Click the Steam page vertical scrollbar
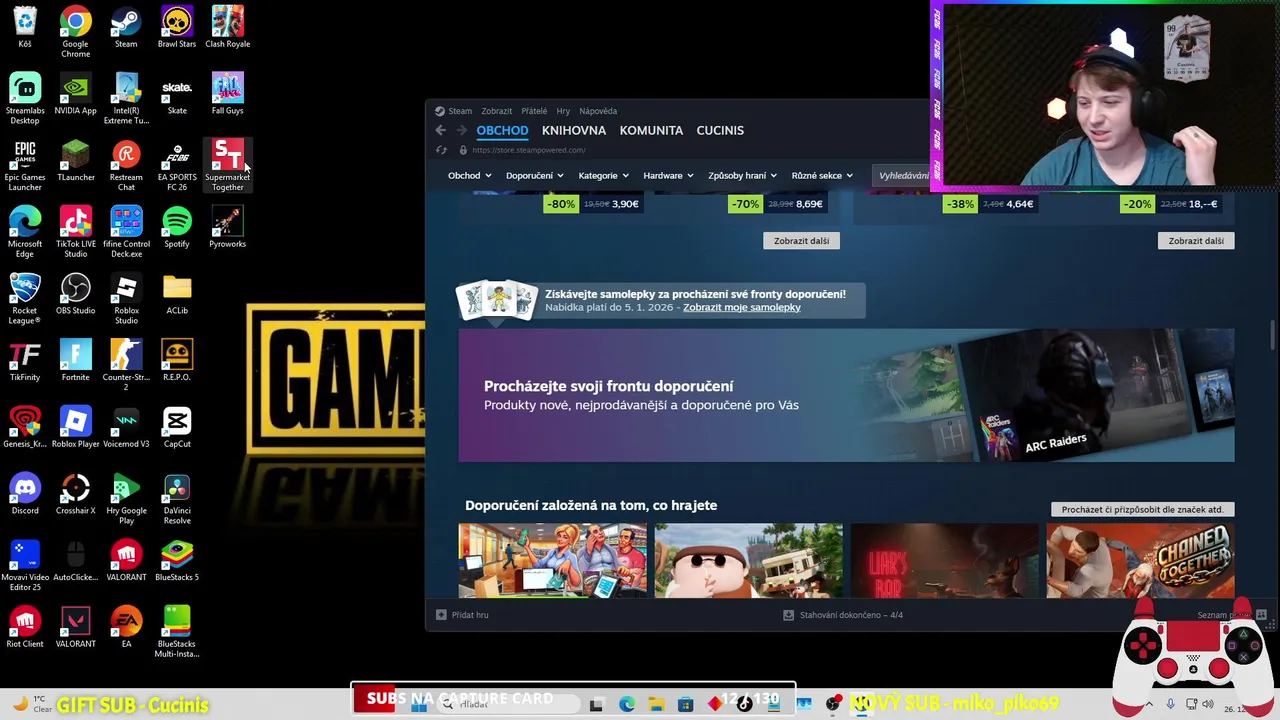Image resolution: width=1280 pixels, height=720 pixels. [1273, 335]
